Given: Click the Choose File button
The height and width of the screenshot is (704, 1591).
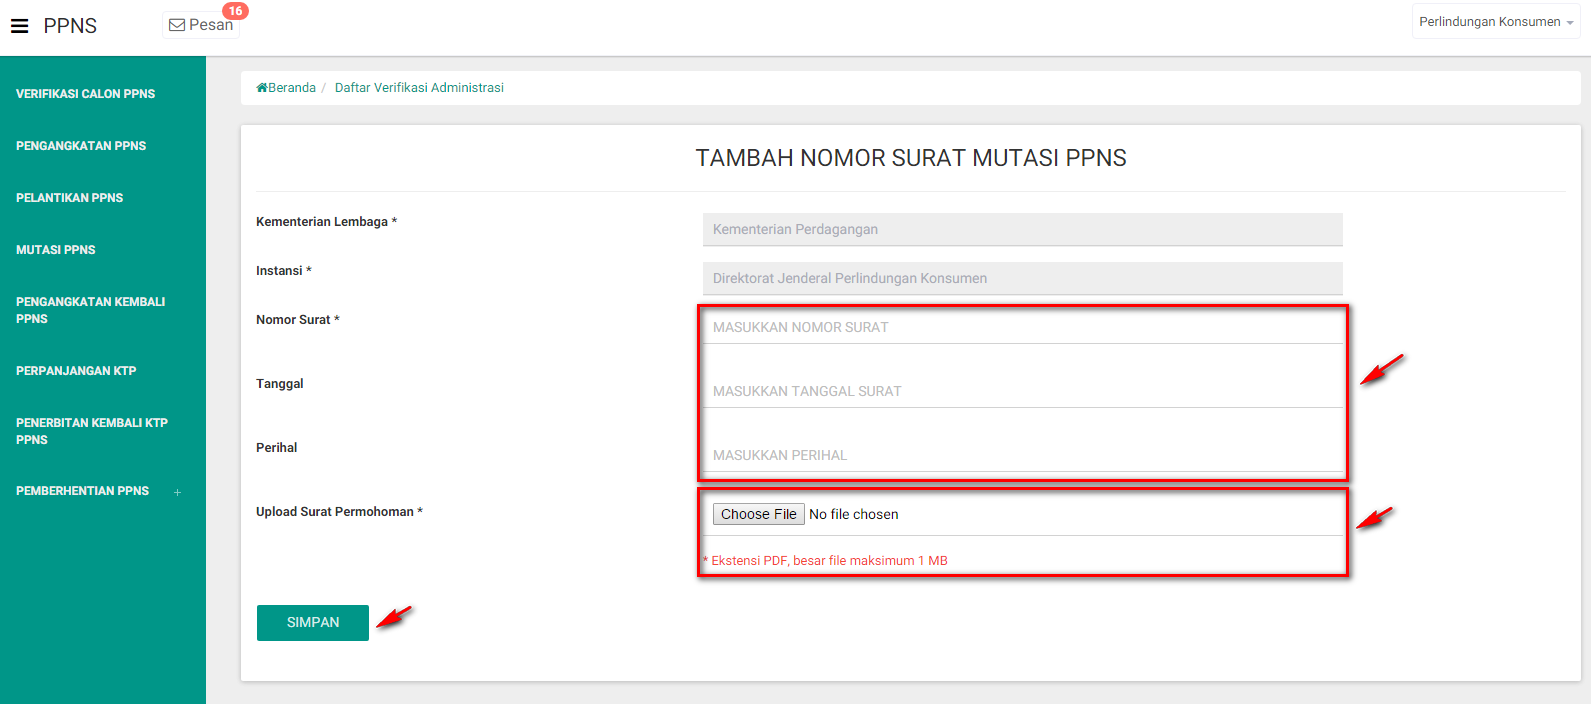Looking at the screenshot, I should click(x=758, y=514).
